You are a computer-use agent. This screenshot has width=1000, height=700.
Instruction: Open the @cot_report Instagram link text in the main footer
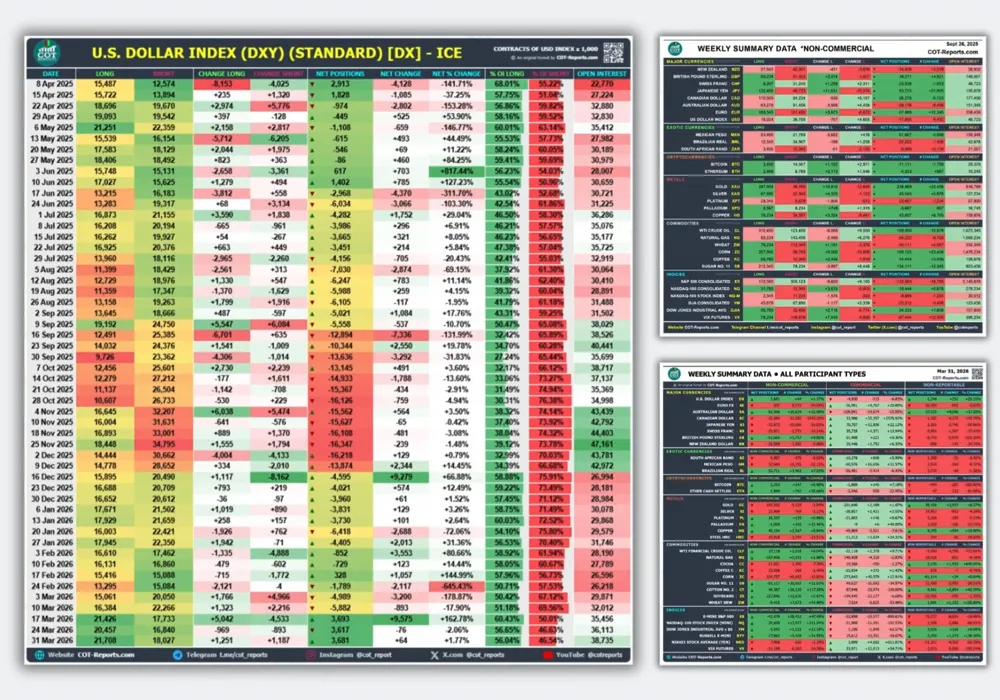click(x=374, y=655)
